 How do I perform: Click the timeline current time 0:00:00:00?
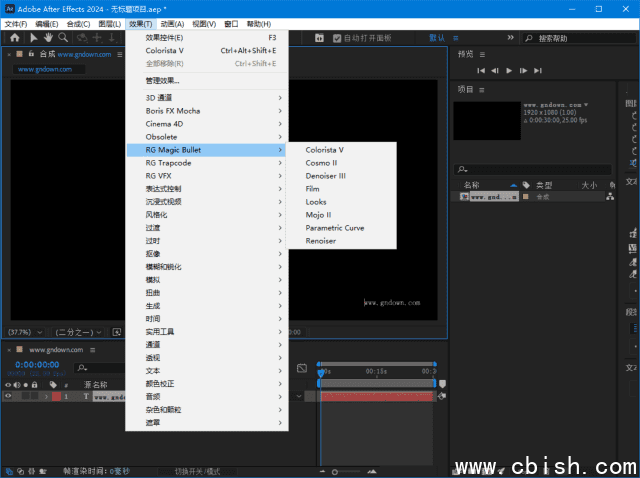(x=40, y=365)
